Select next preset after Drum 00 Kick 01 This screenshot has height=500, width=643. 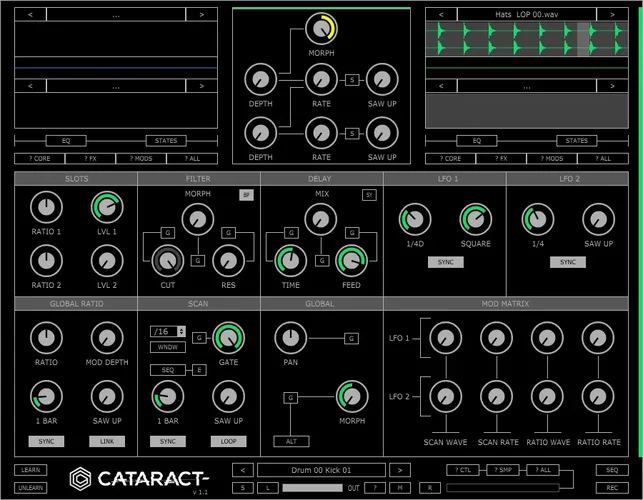(400, 470)
